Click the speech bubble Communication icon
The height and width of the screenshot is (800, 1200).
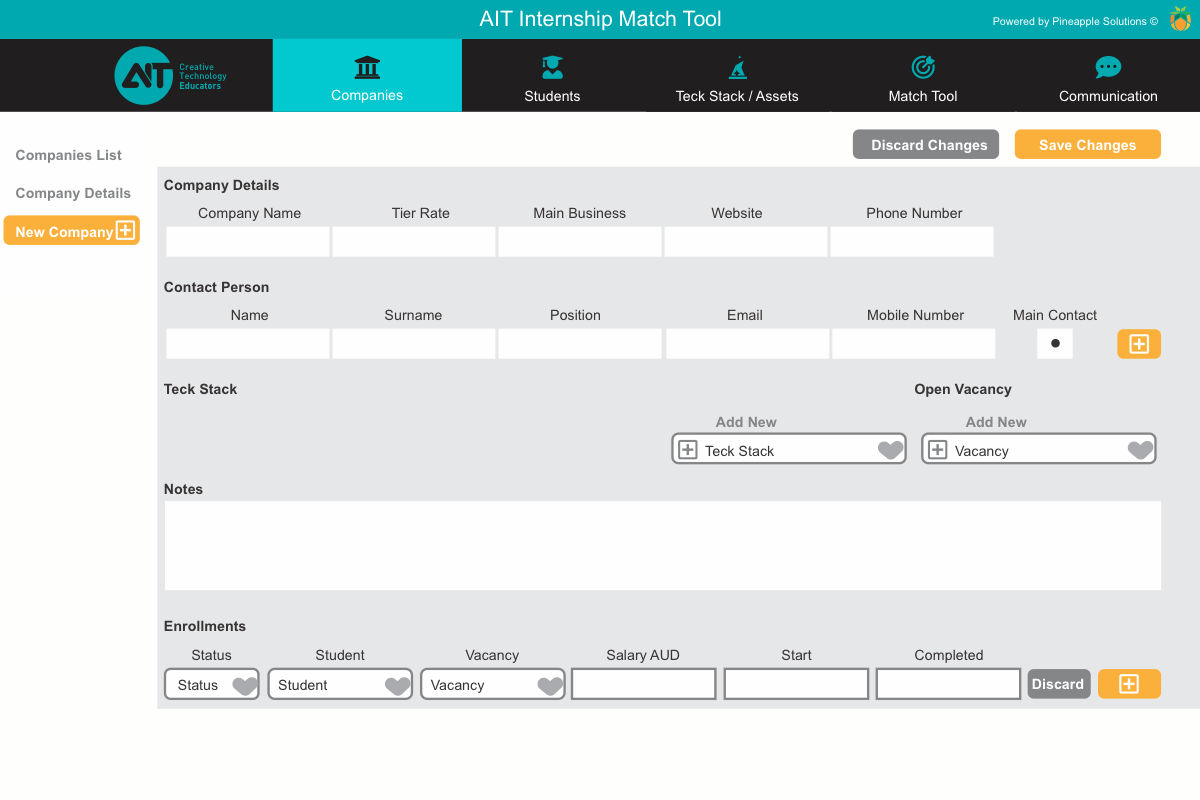pyautogui.click(x=1108, y=68)
